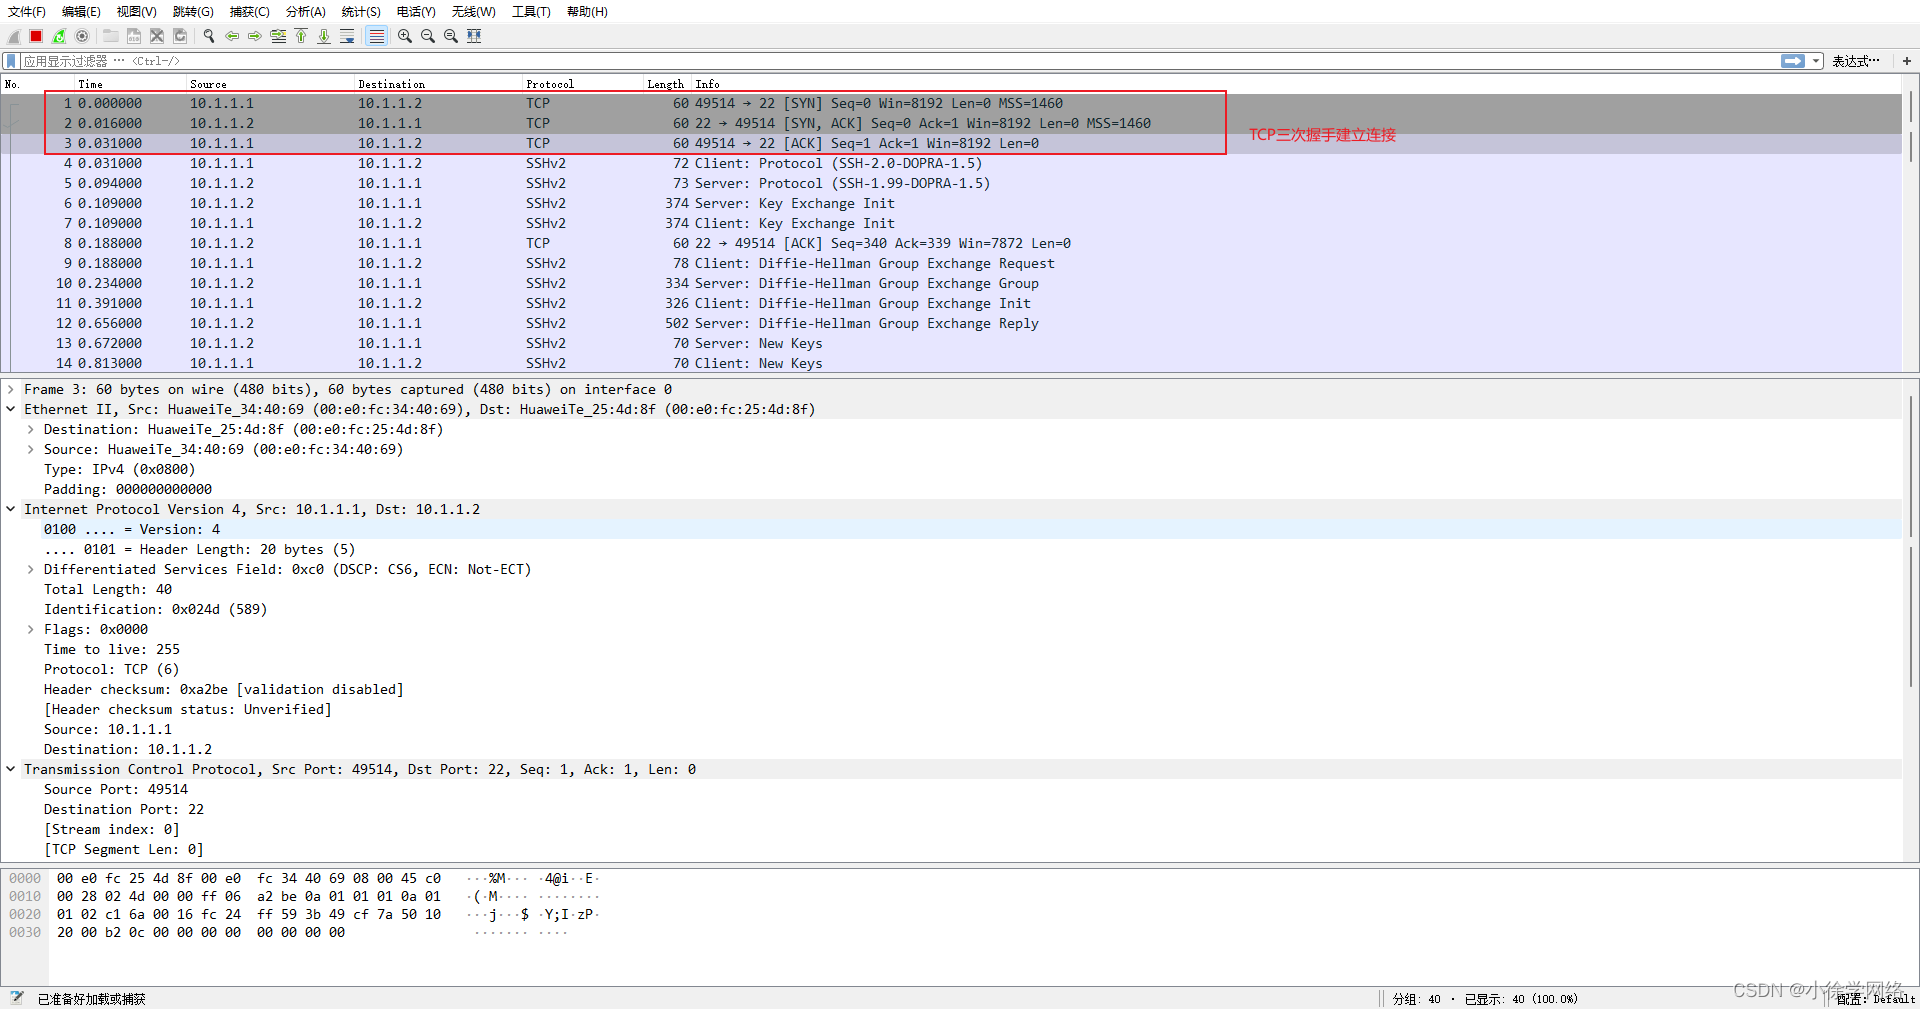Jump to the last packet

pos(324,36)
